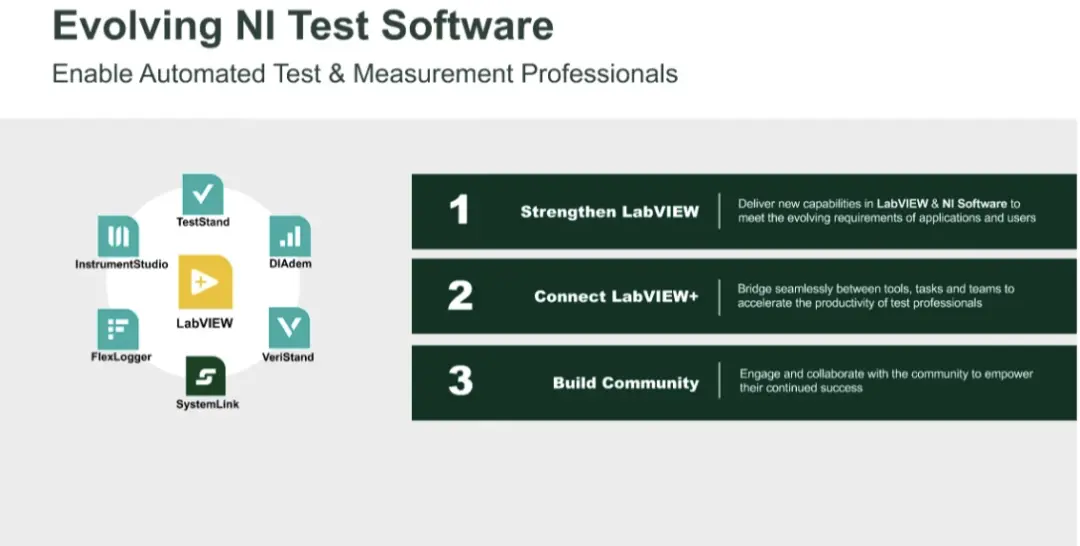Click the TestStand checkmark icon
The image size is (1080, 546).
(202, 194)
